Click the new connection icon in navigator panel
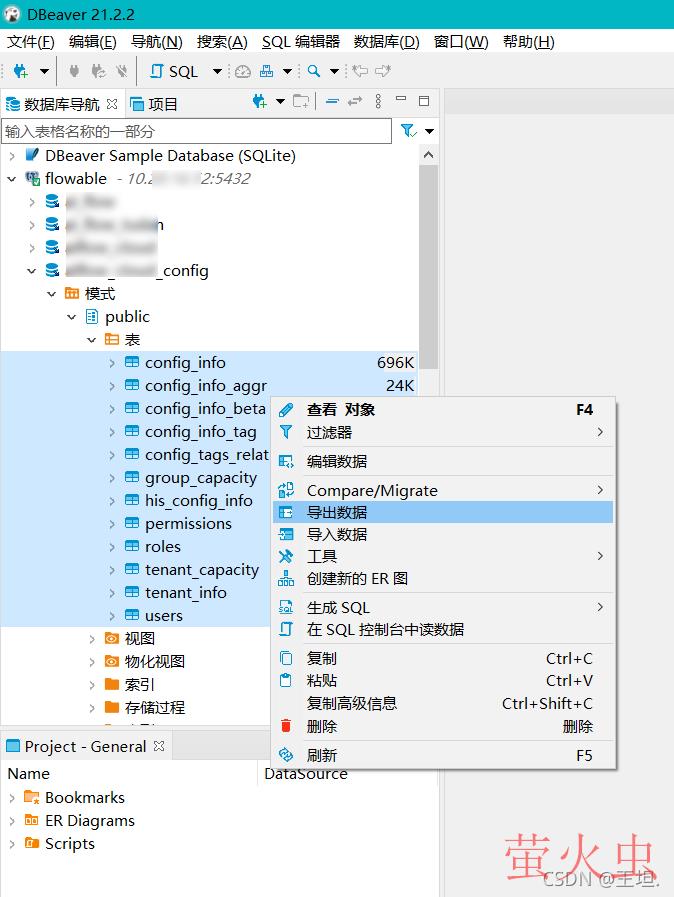This screenshot has height=897, width=674. [x=260, y=101]
